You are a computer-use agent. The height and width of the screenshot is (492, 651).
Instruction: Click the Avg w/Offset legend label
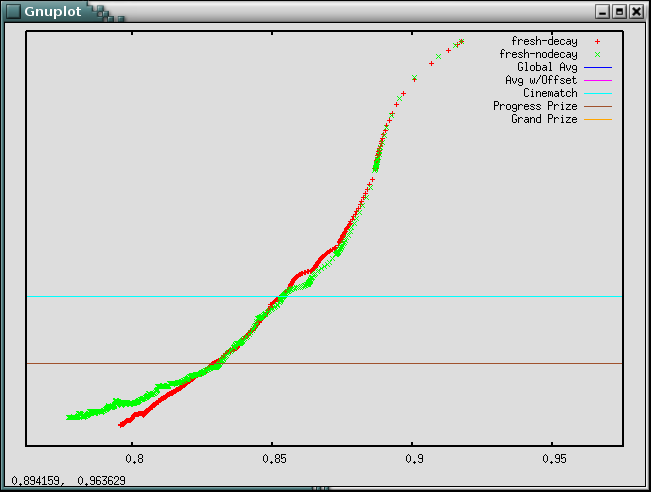point(541,80)
